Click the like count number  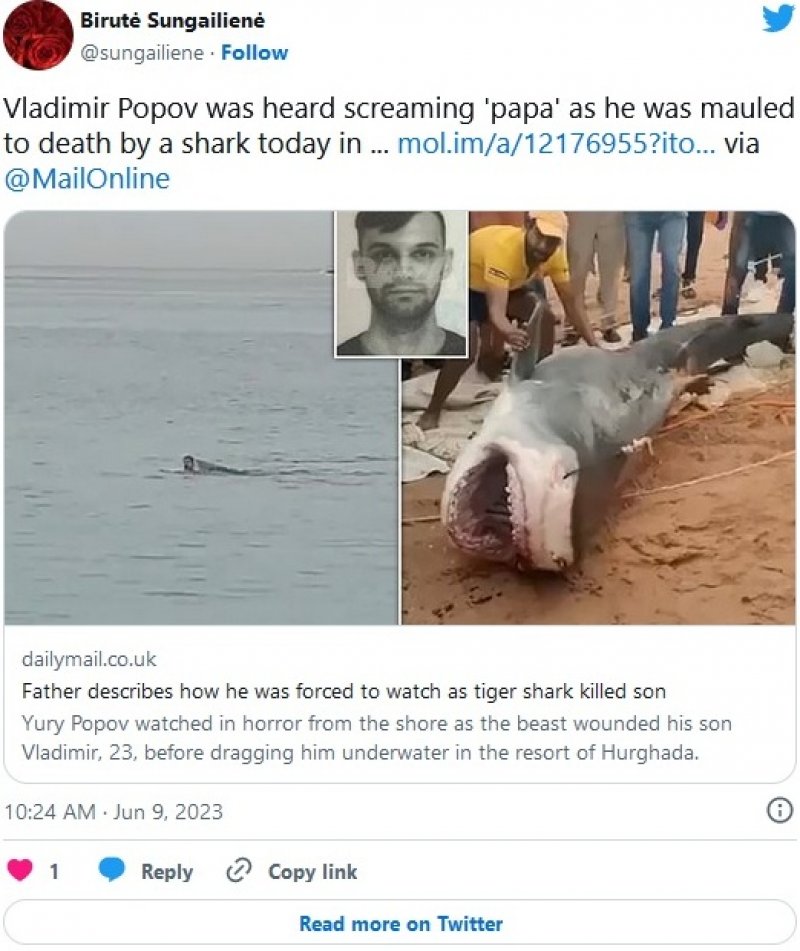[54, 871]
